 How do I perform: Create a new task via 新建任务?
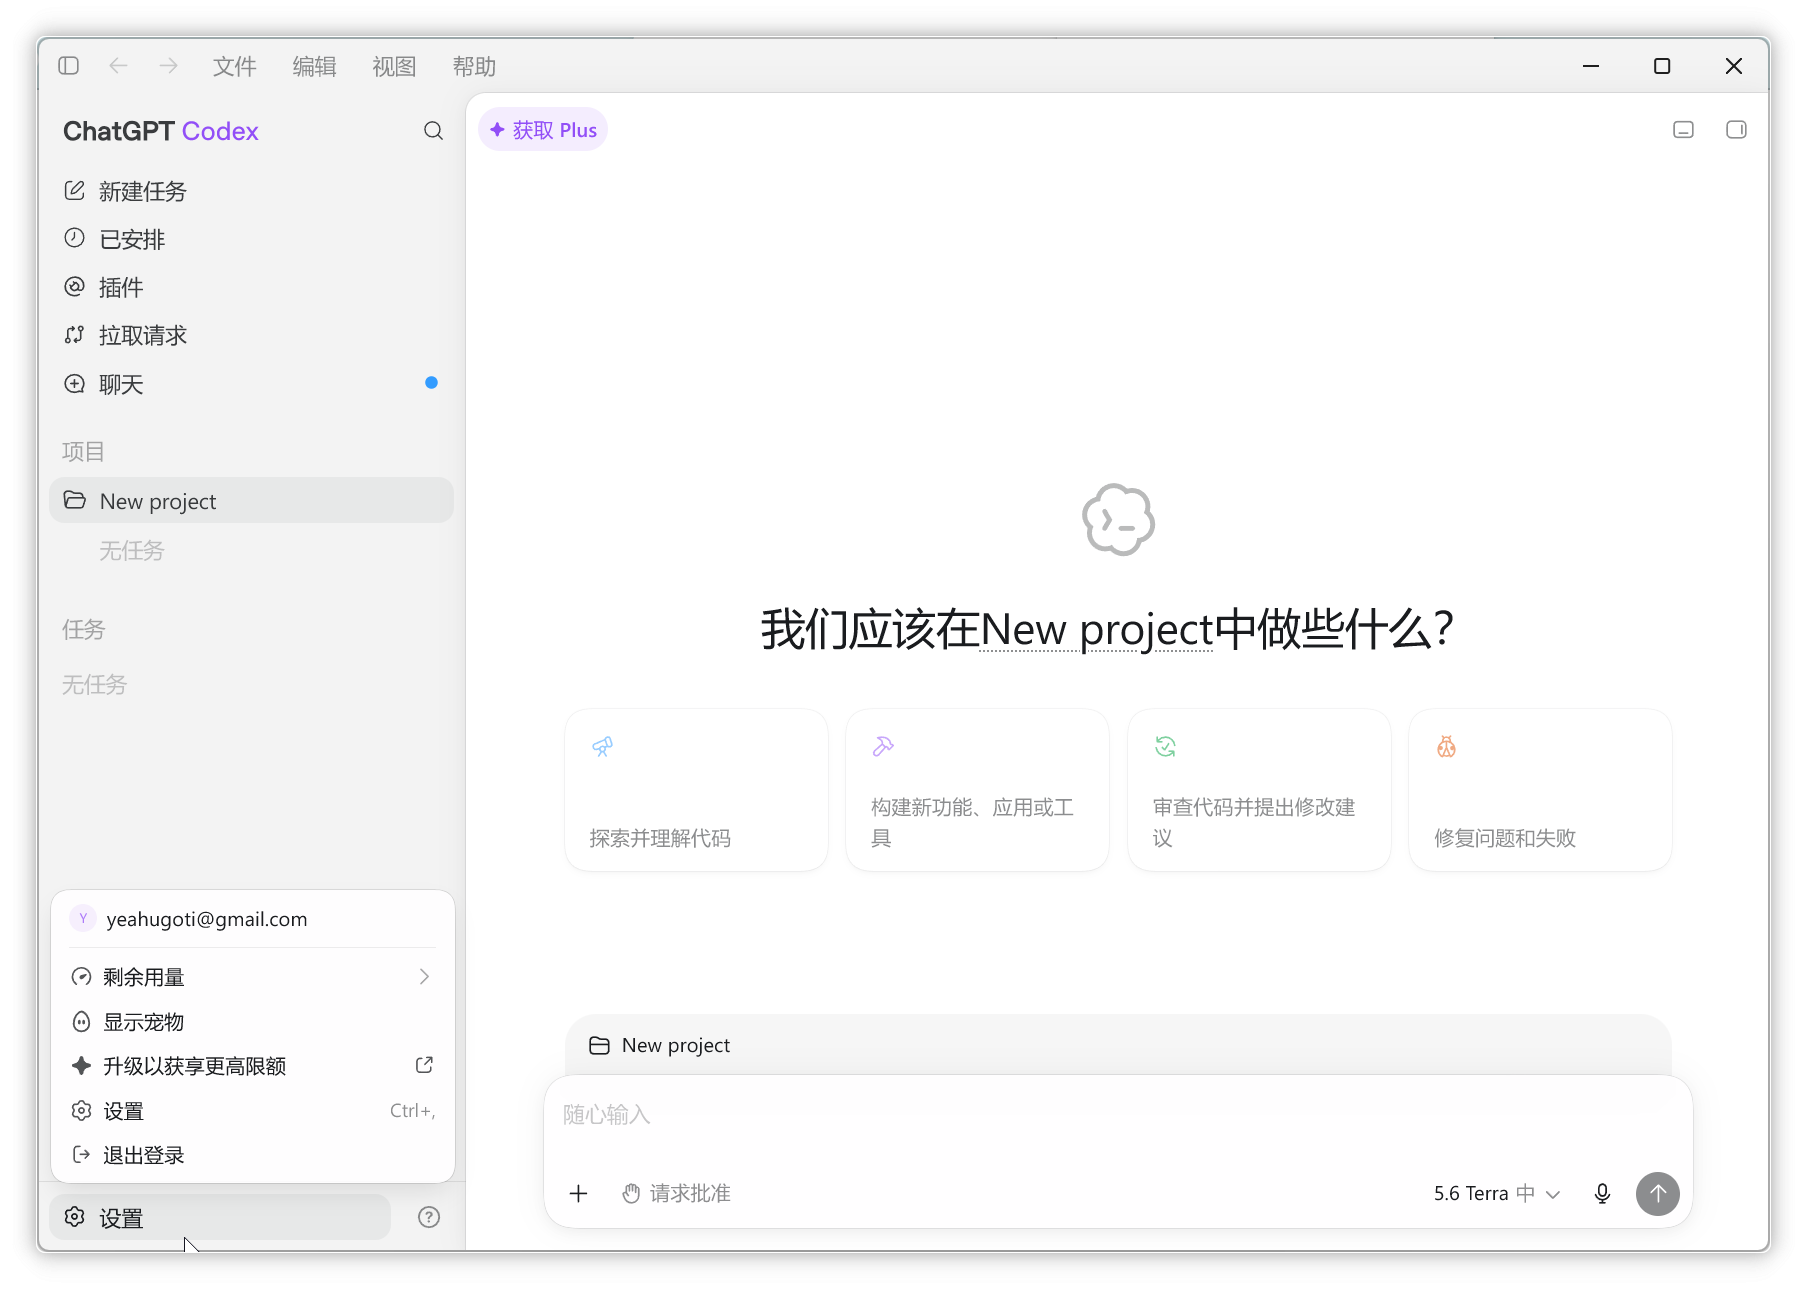tap(251, 191)
